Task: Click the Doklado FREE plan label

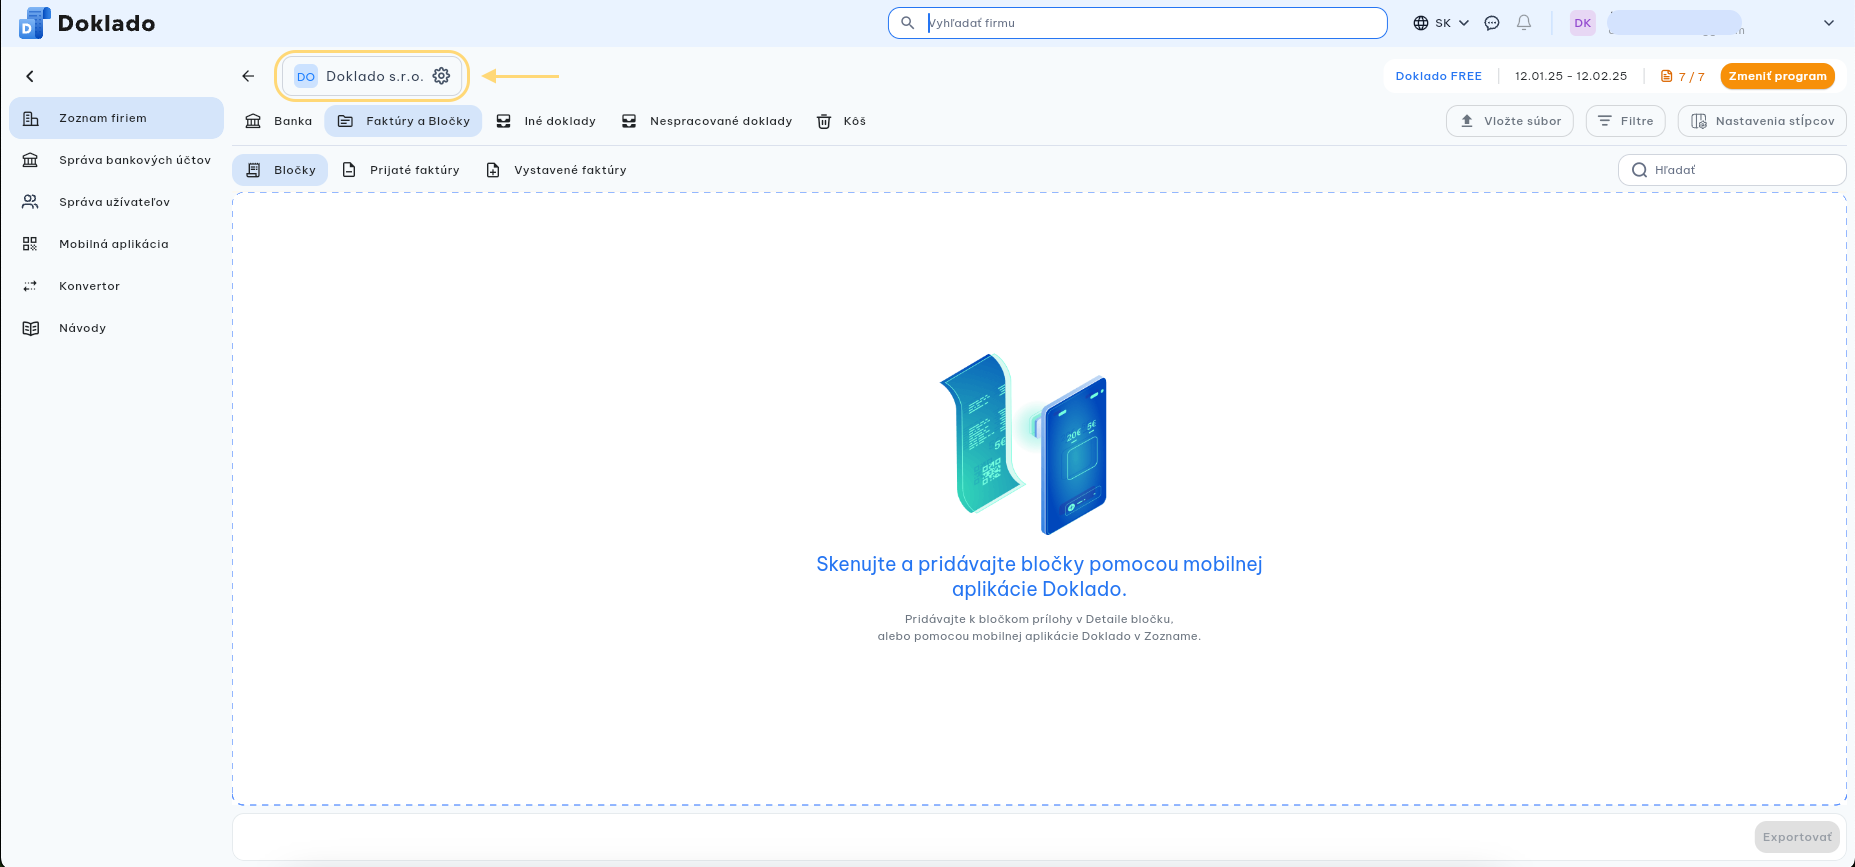Action: coord(1439,76)
